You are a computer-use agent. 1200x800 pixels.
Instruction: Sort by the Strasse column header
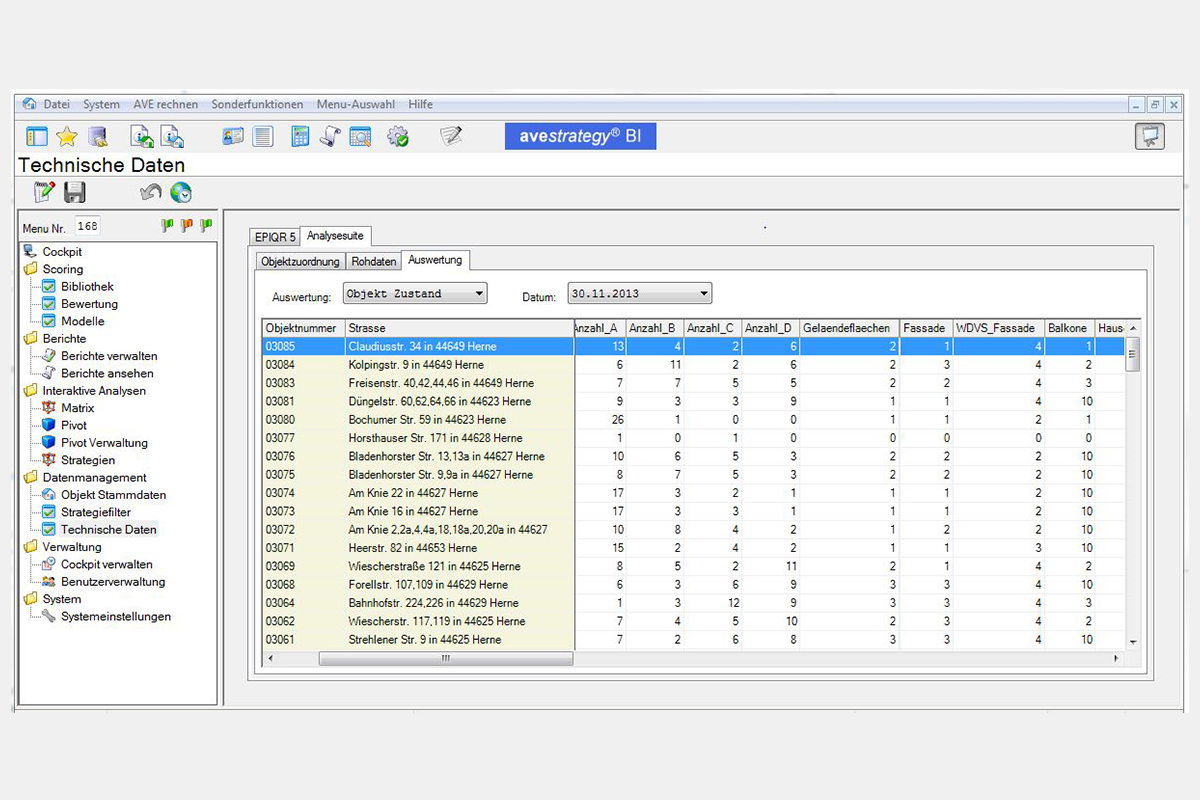click(x=459, y=328)
